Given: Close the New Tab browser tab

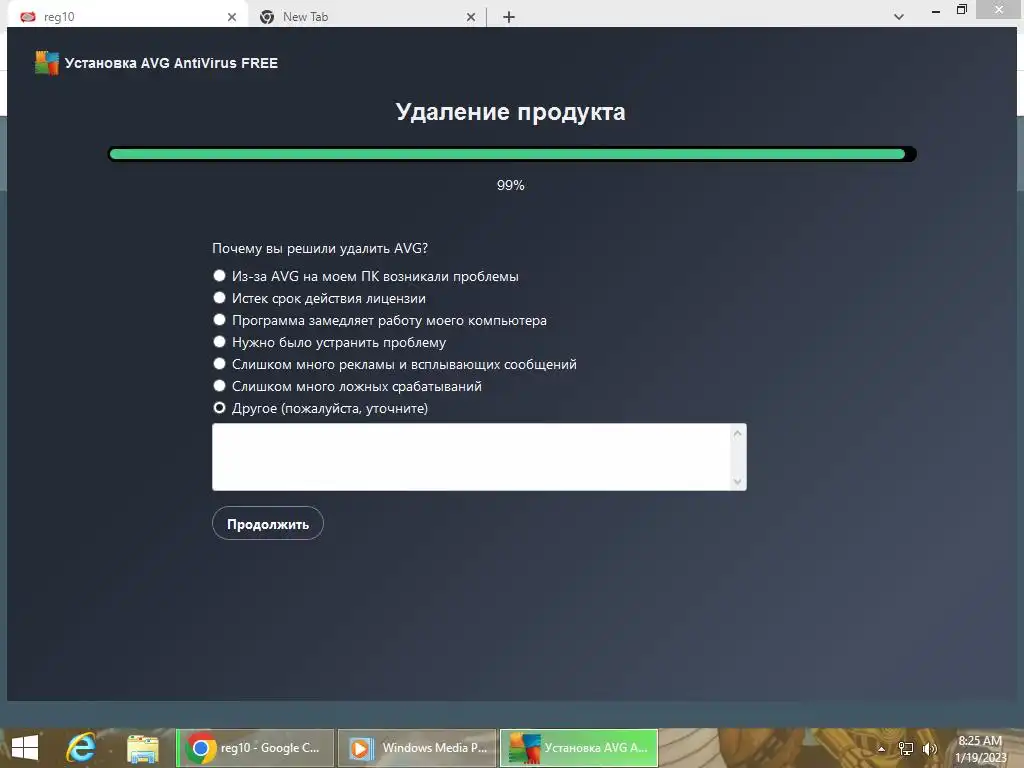Looking at the screenshot, I should 471,17.
